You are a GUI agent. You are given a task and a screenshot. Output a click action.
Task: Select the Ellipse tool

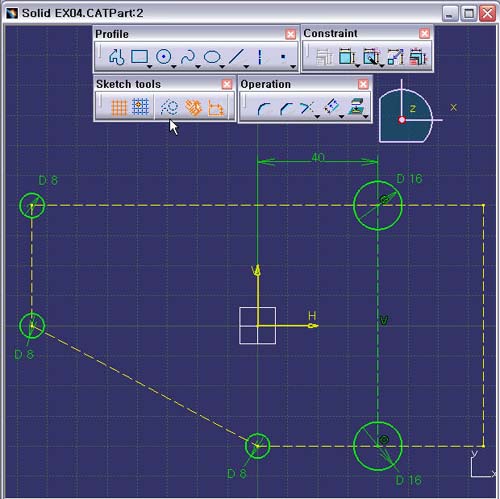212,57
